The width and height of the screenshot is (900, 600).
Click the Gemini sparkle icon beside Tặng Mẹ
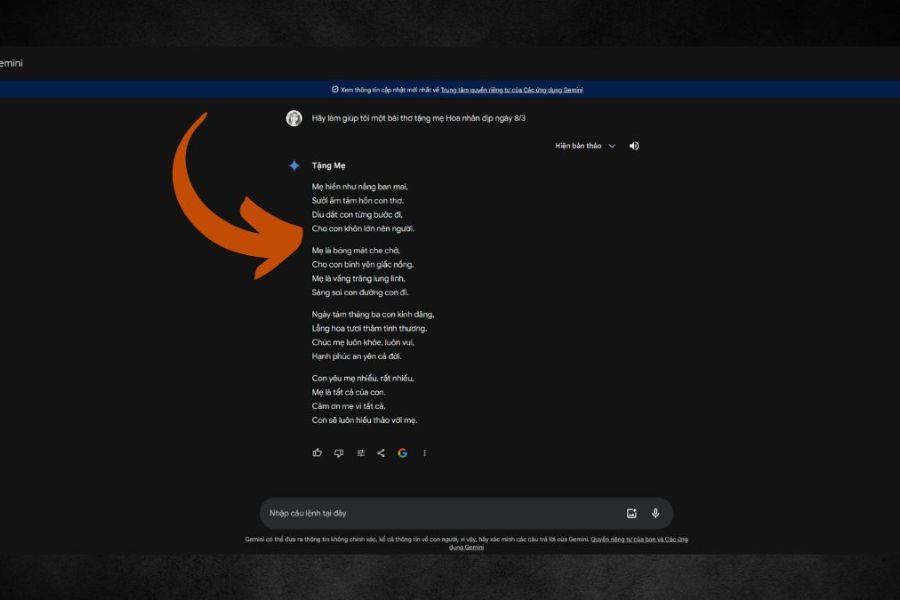[294, 166]
